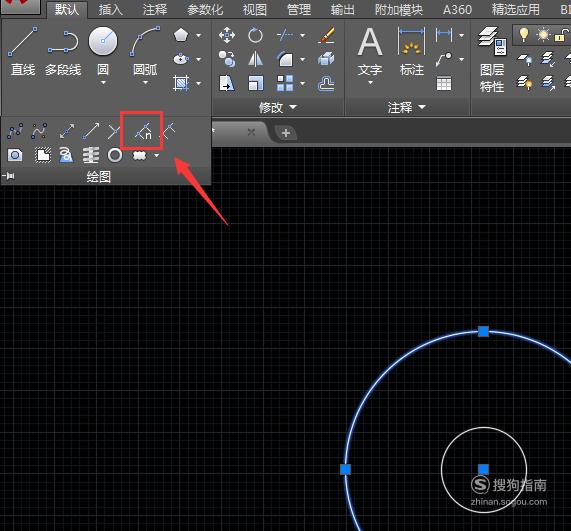Select the 直线 line tool

click(x=23, y=51)
